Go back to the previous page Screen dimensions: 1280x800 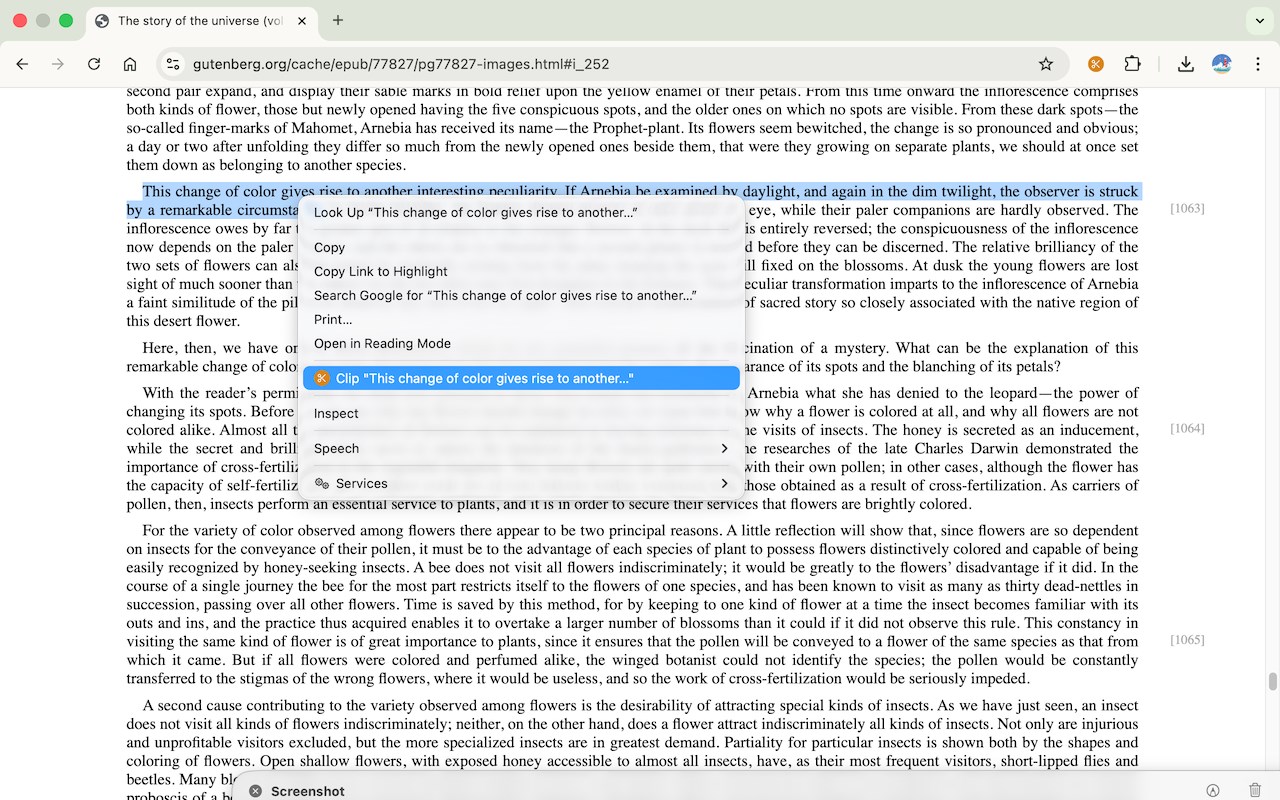[22, 64]
